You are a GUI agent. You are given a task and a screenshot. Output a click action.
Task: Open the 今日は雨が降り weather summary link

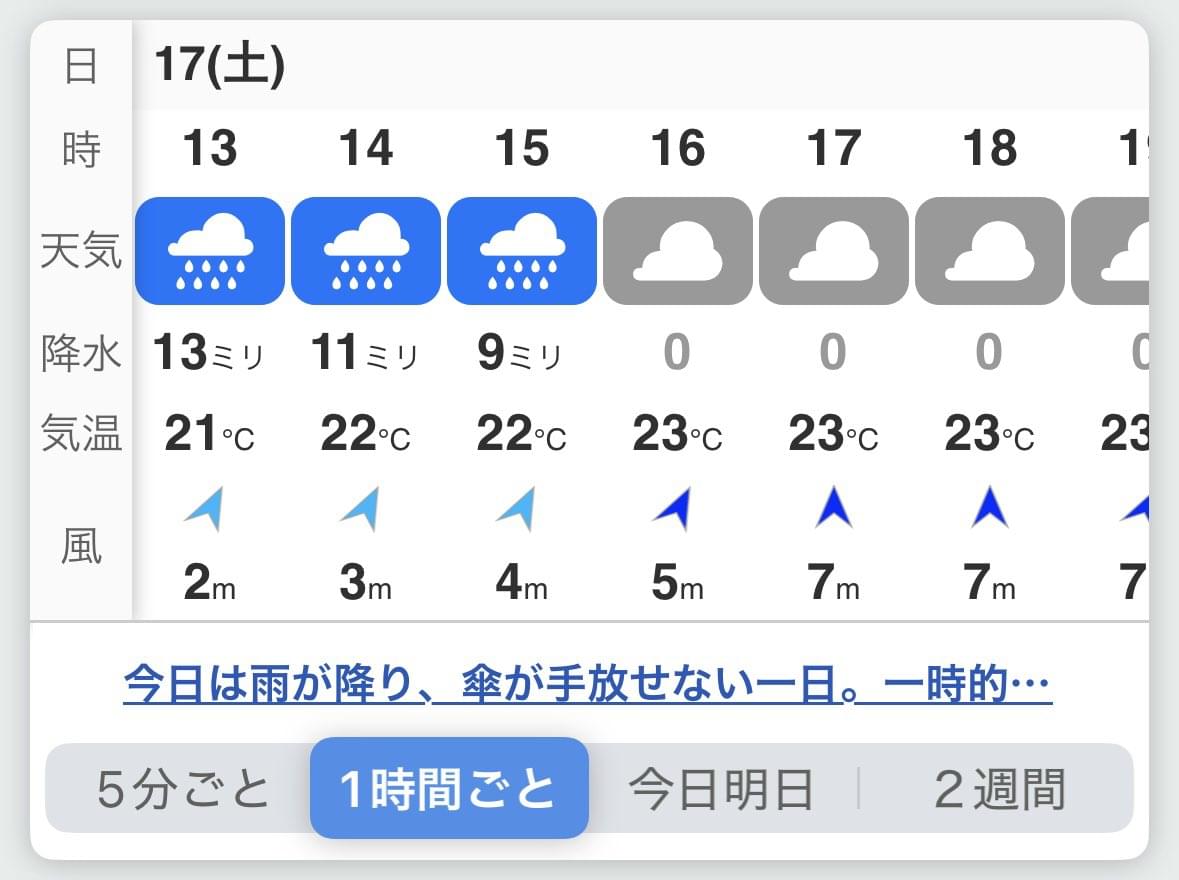coord(587,684)
